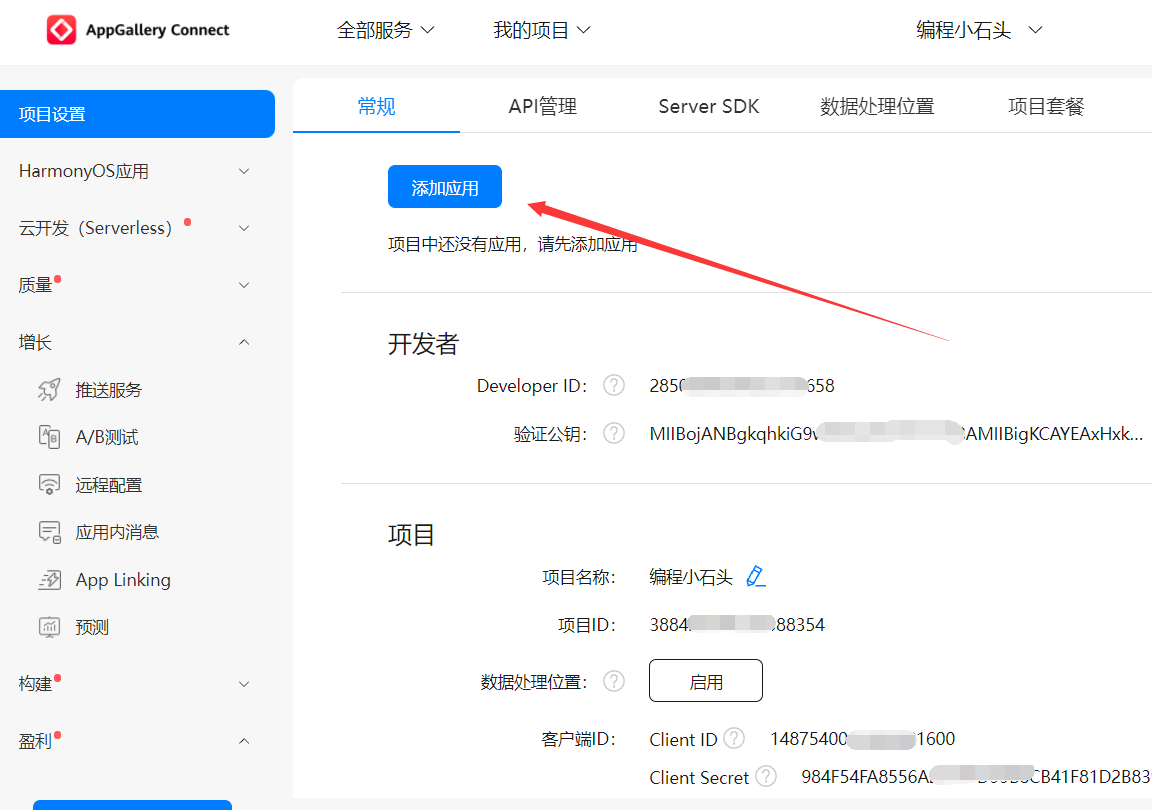Click the Client ID value ending 1600
Screen dimensions: 1152x810
point(863,739)
